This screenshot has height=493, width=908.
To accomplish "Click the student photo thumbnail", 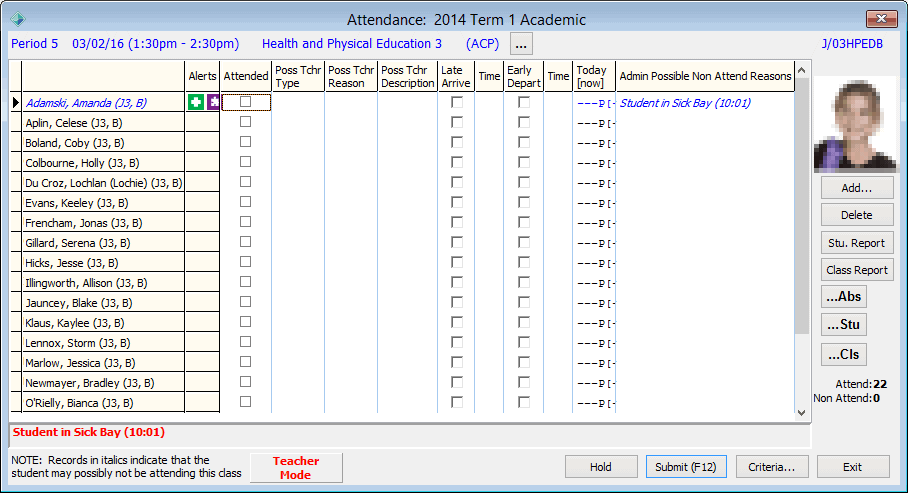I will coord(855,127).
